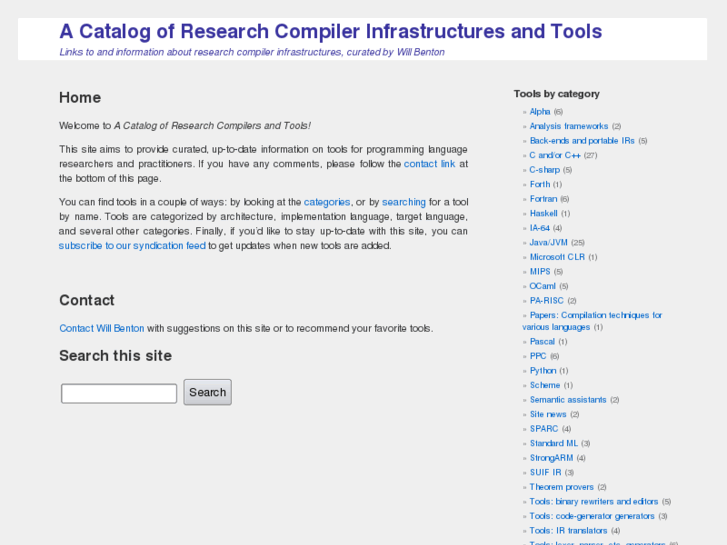727x545 pixels.
Task: Select the Python category
Action: 543,371
